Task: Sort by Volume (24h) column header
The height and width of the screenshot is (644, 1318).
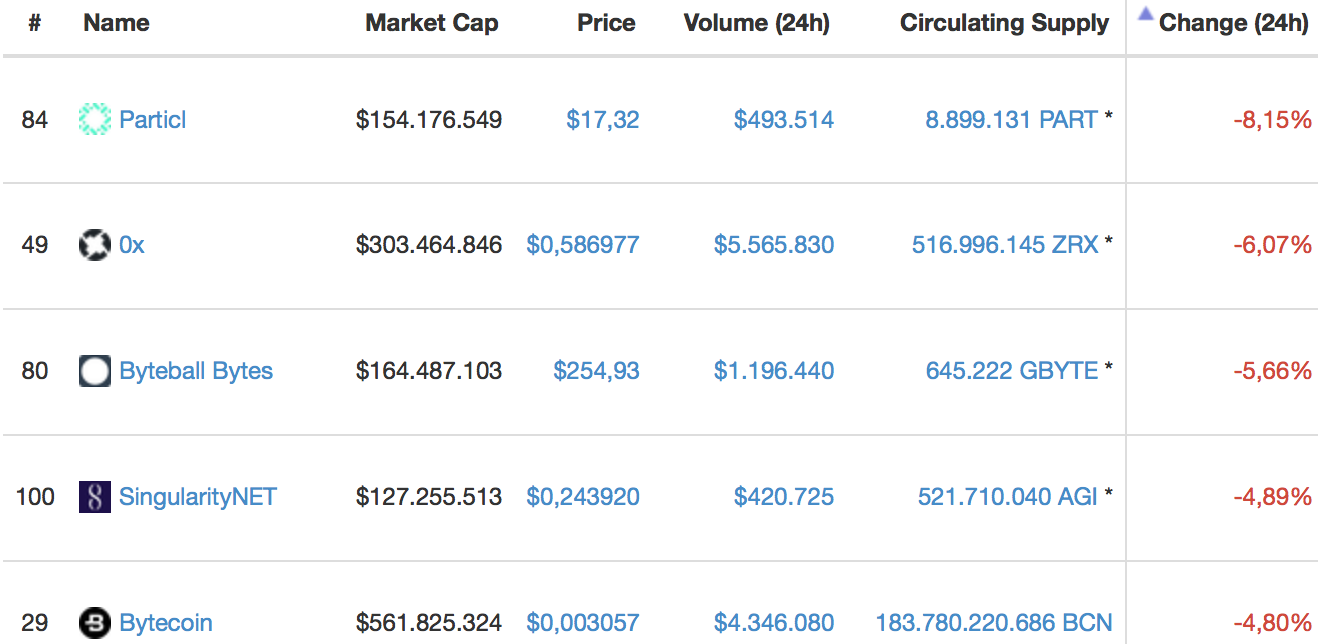Action: pyautogui.click(x=756, y=23)
